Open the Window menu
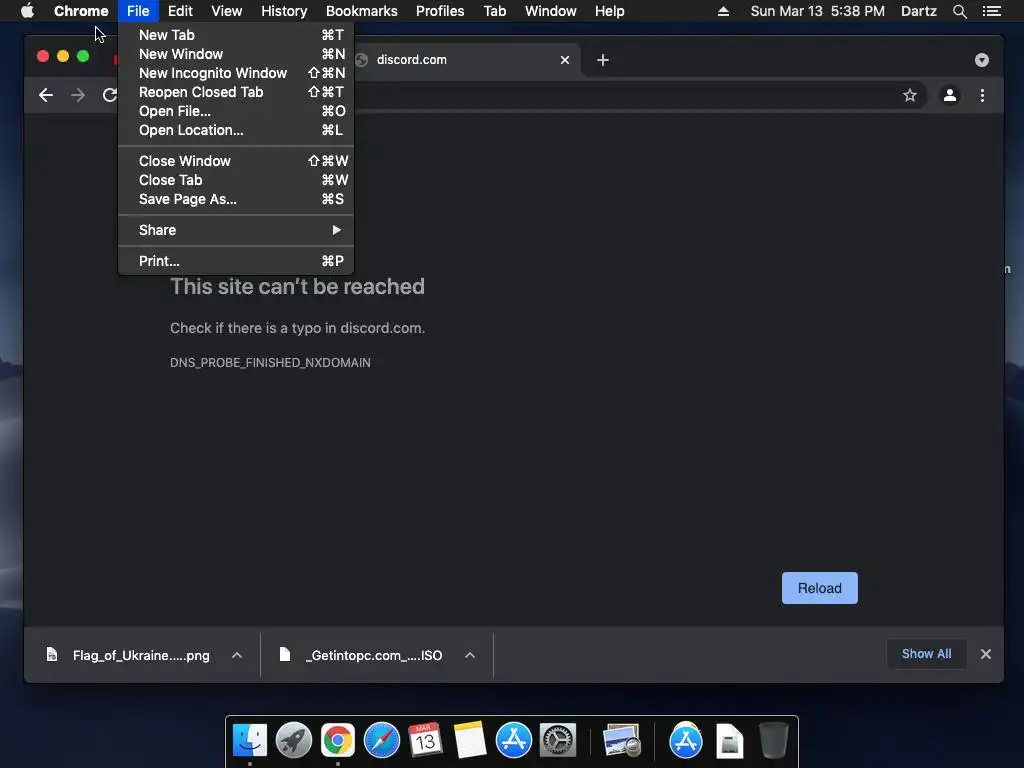Viewport: 1024px width, 768px height. point(551,11)
